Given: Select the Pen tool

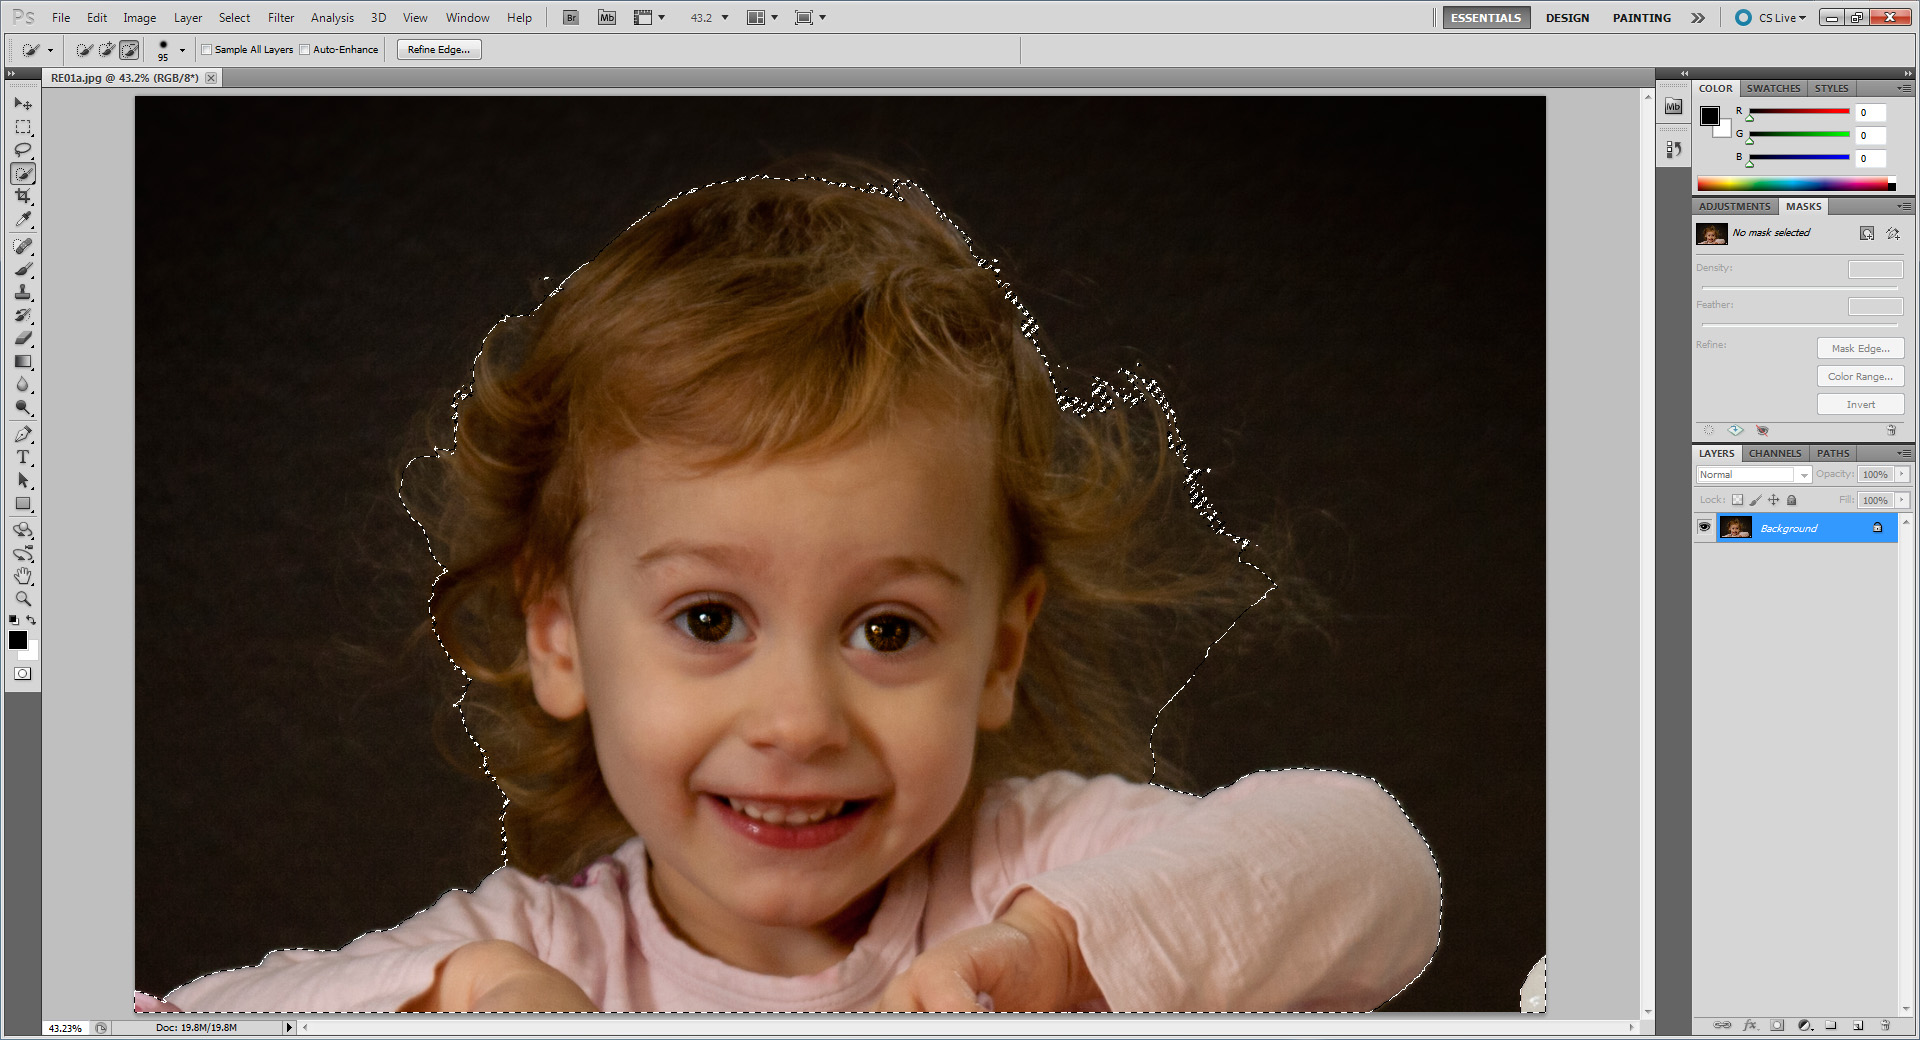Looking at the screenshot, I should 23,434.
